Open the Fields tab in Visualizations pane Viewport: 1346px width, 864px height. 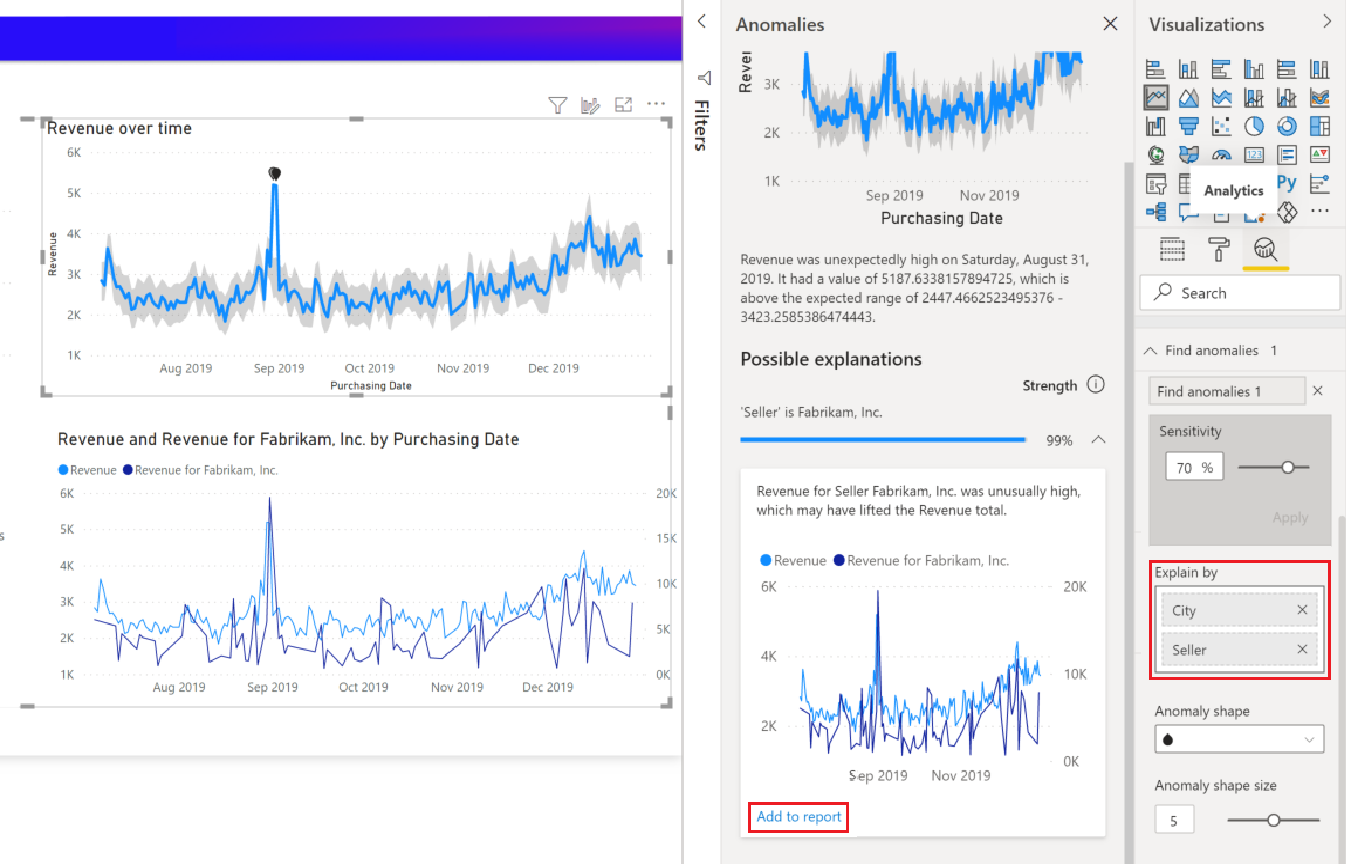1173,249
